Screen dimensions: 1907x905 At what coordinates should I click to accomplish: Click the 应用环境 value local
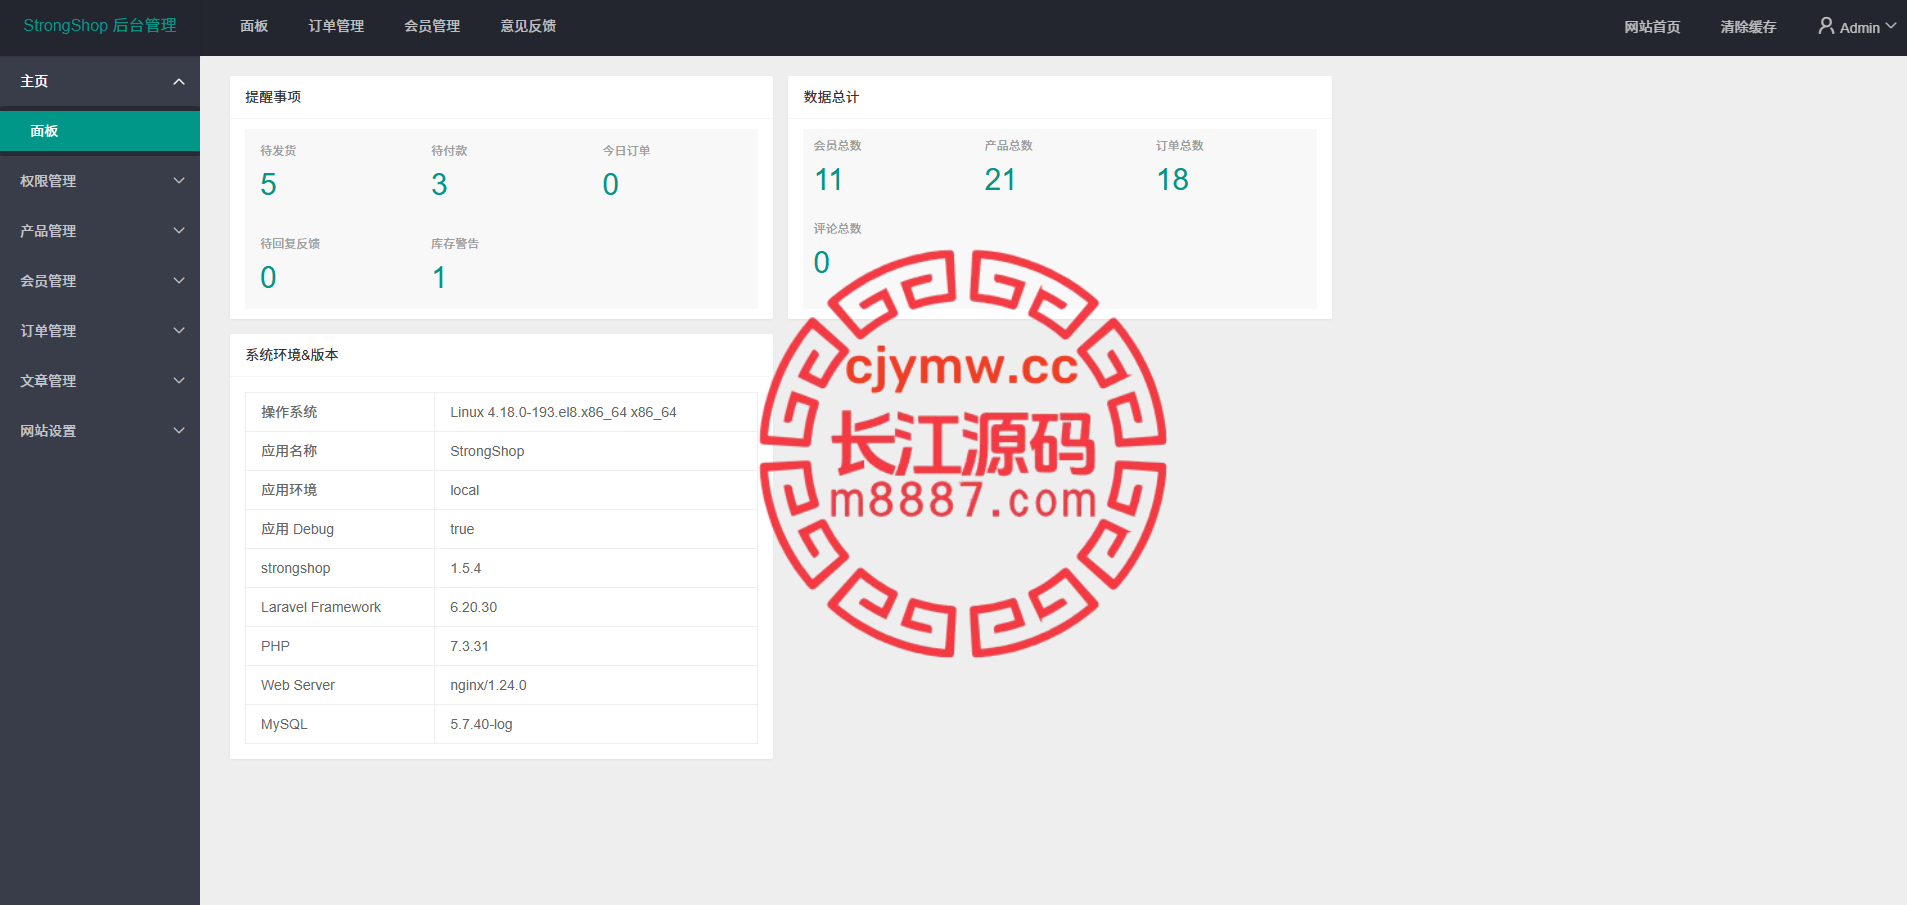(464, 490)
